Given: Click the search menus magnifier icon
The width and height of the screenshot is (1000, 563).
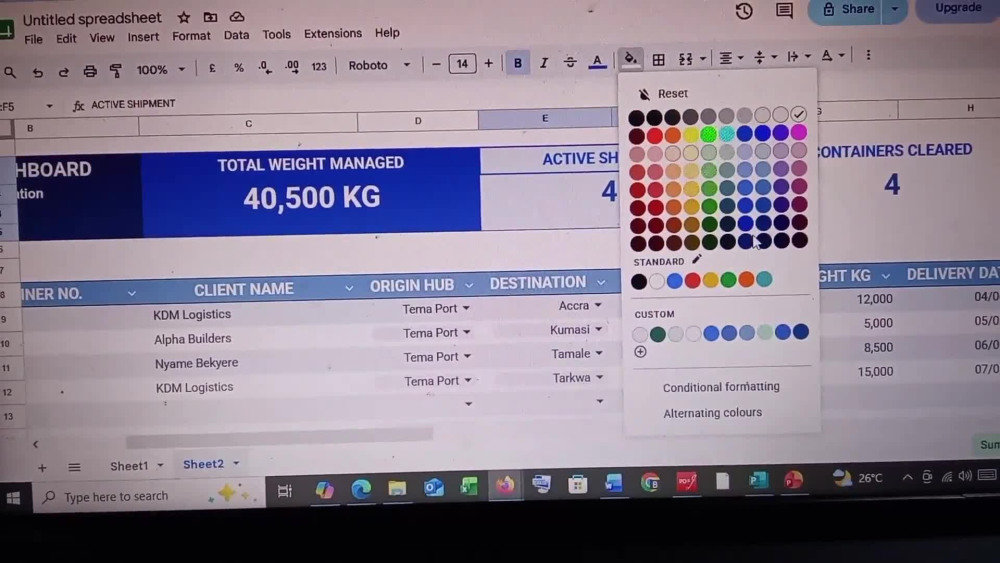Looking at the screenshot, I should (x=10, y=72).
